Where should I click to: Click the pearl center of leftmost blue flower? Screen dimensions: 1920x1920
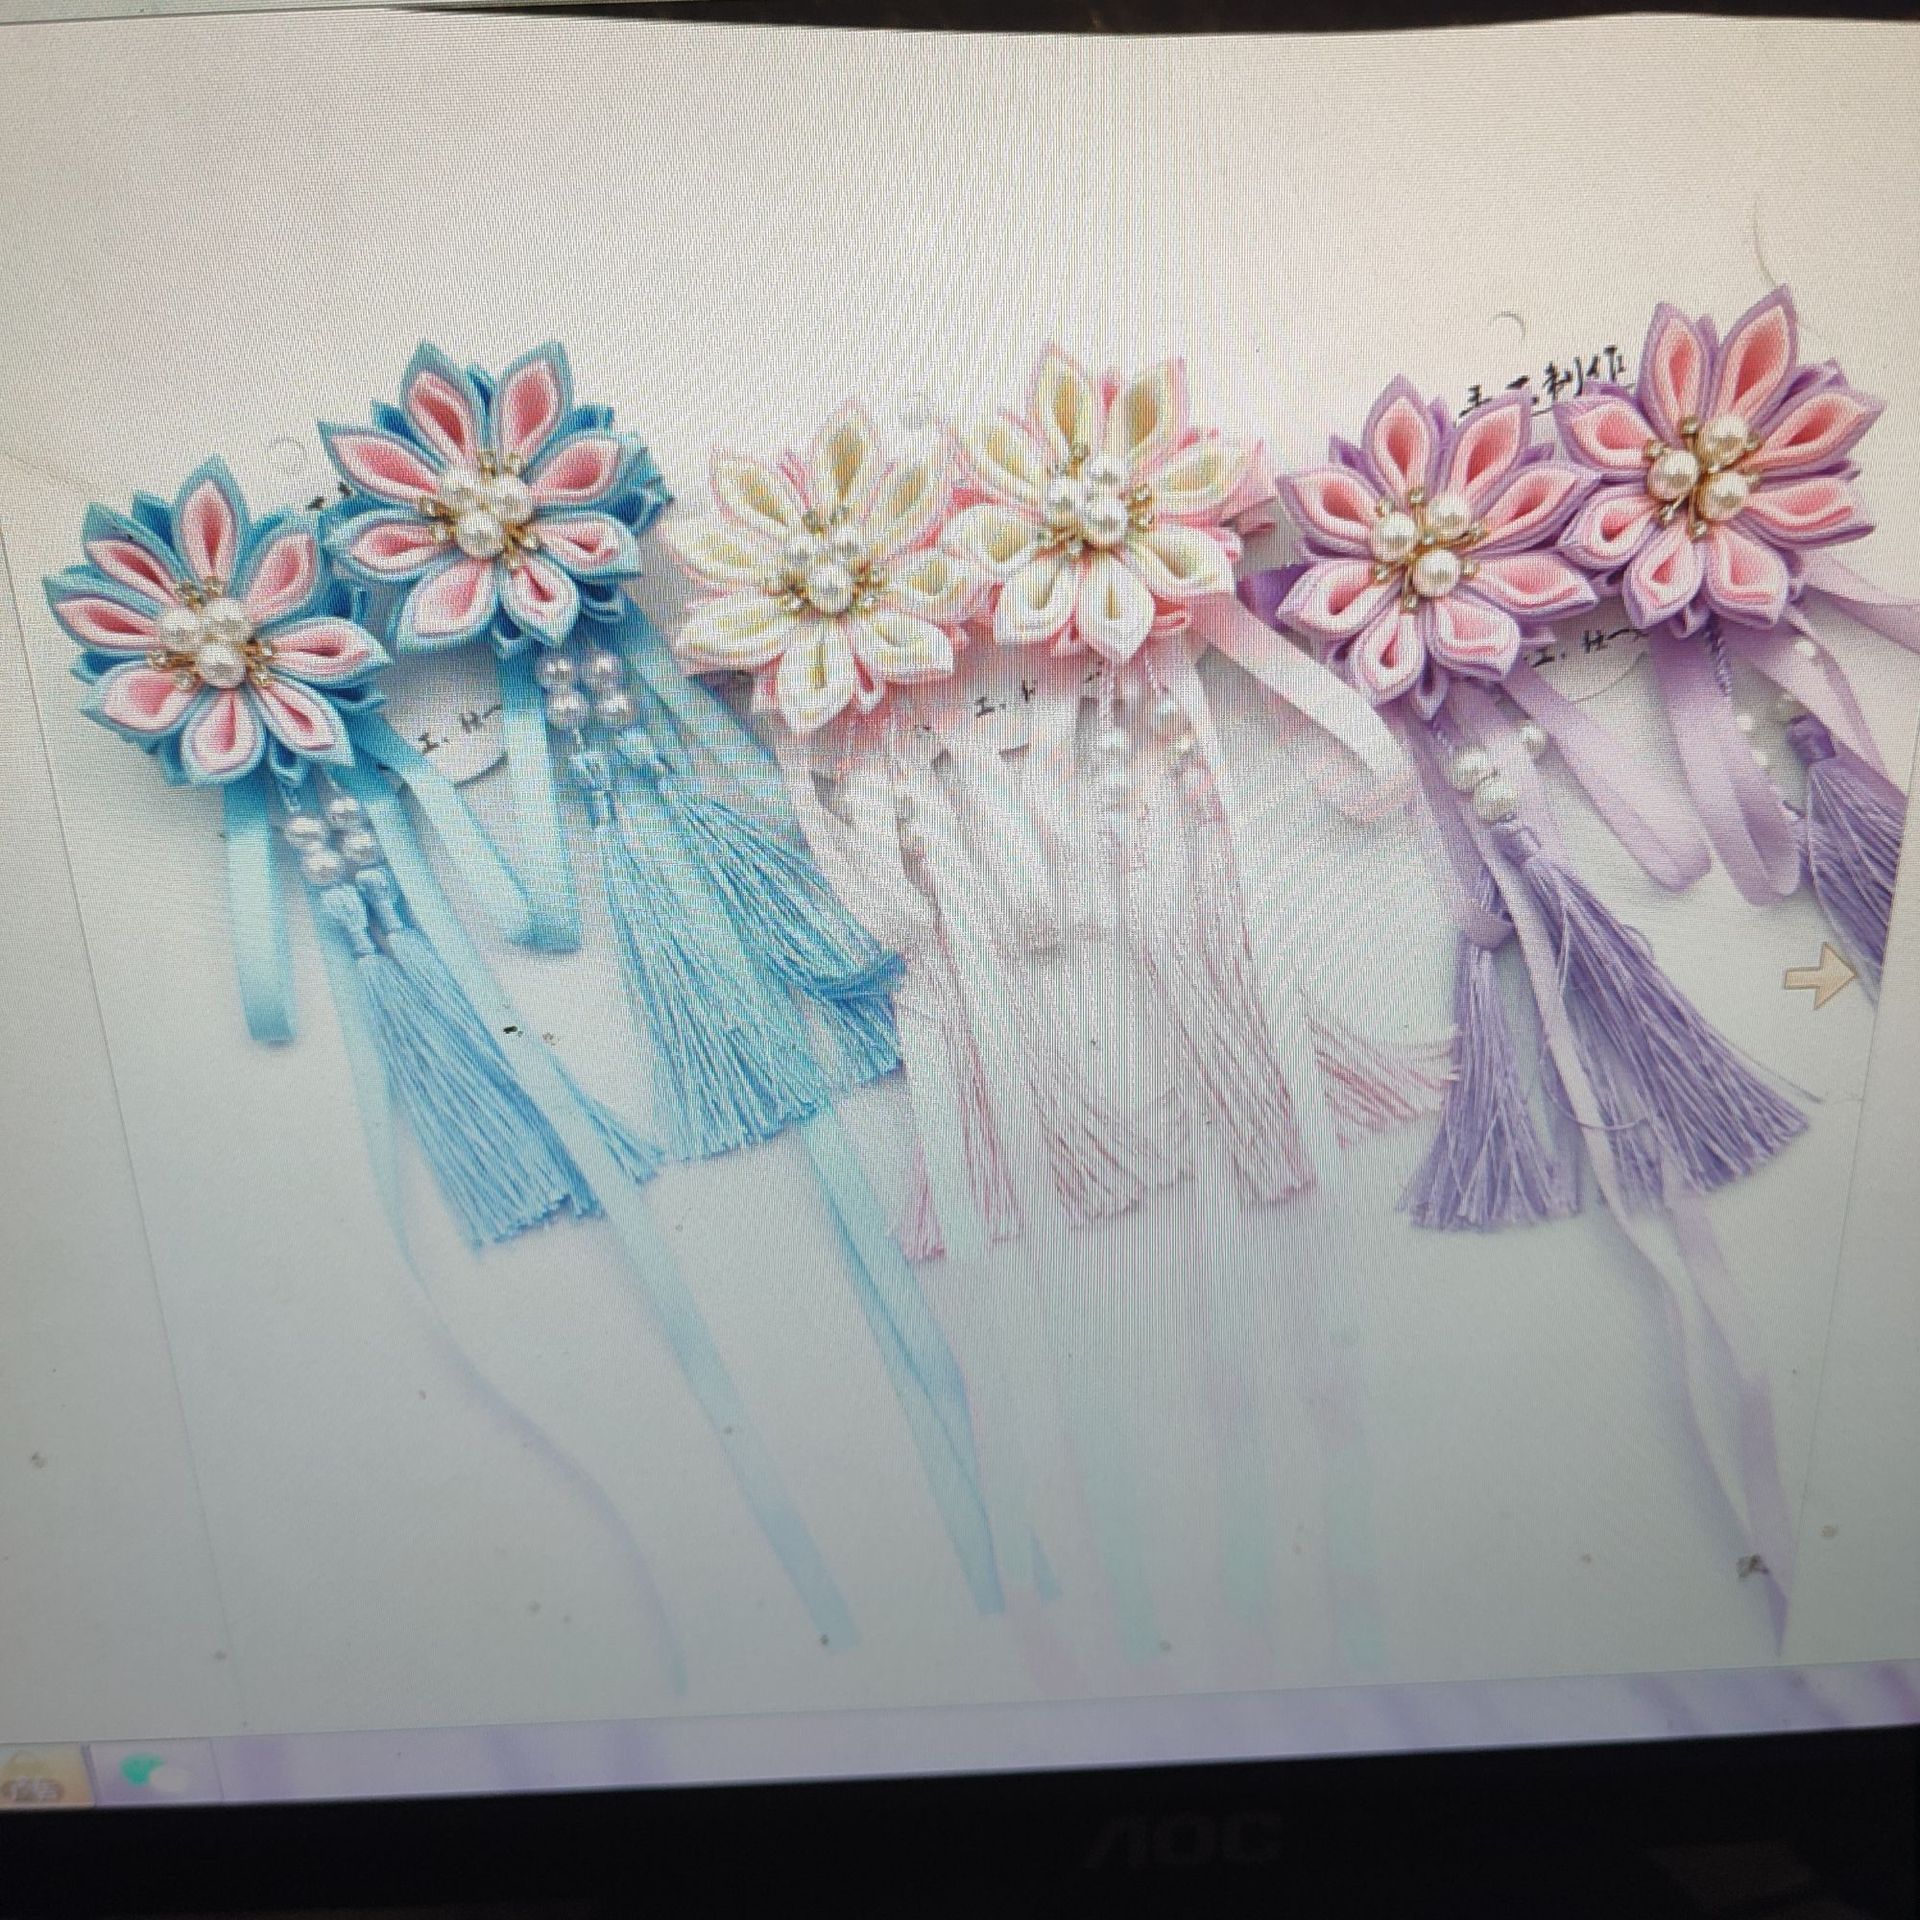[x=217, y=641]
